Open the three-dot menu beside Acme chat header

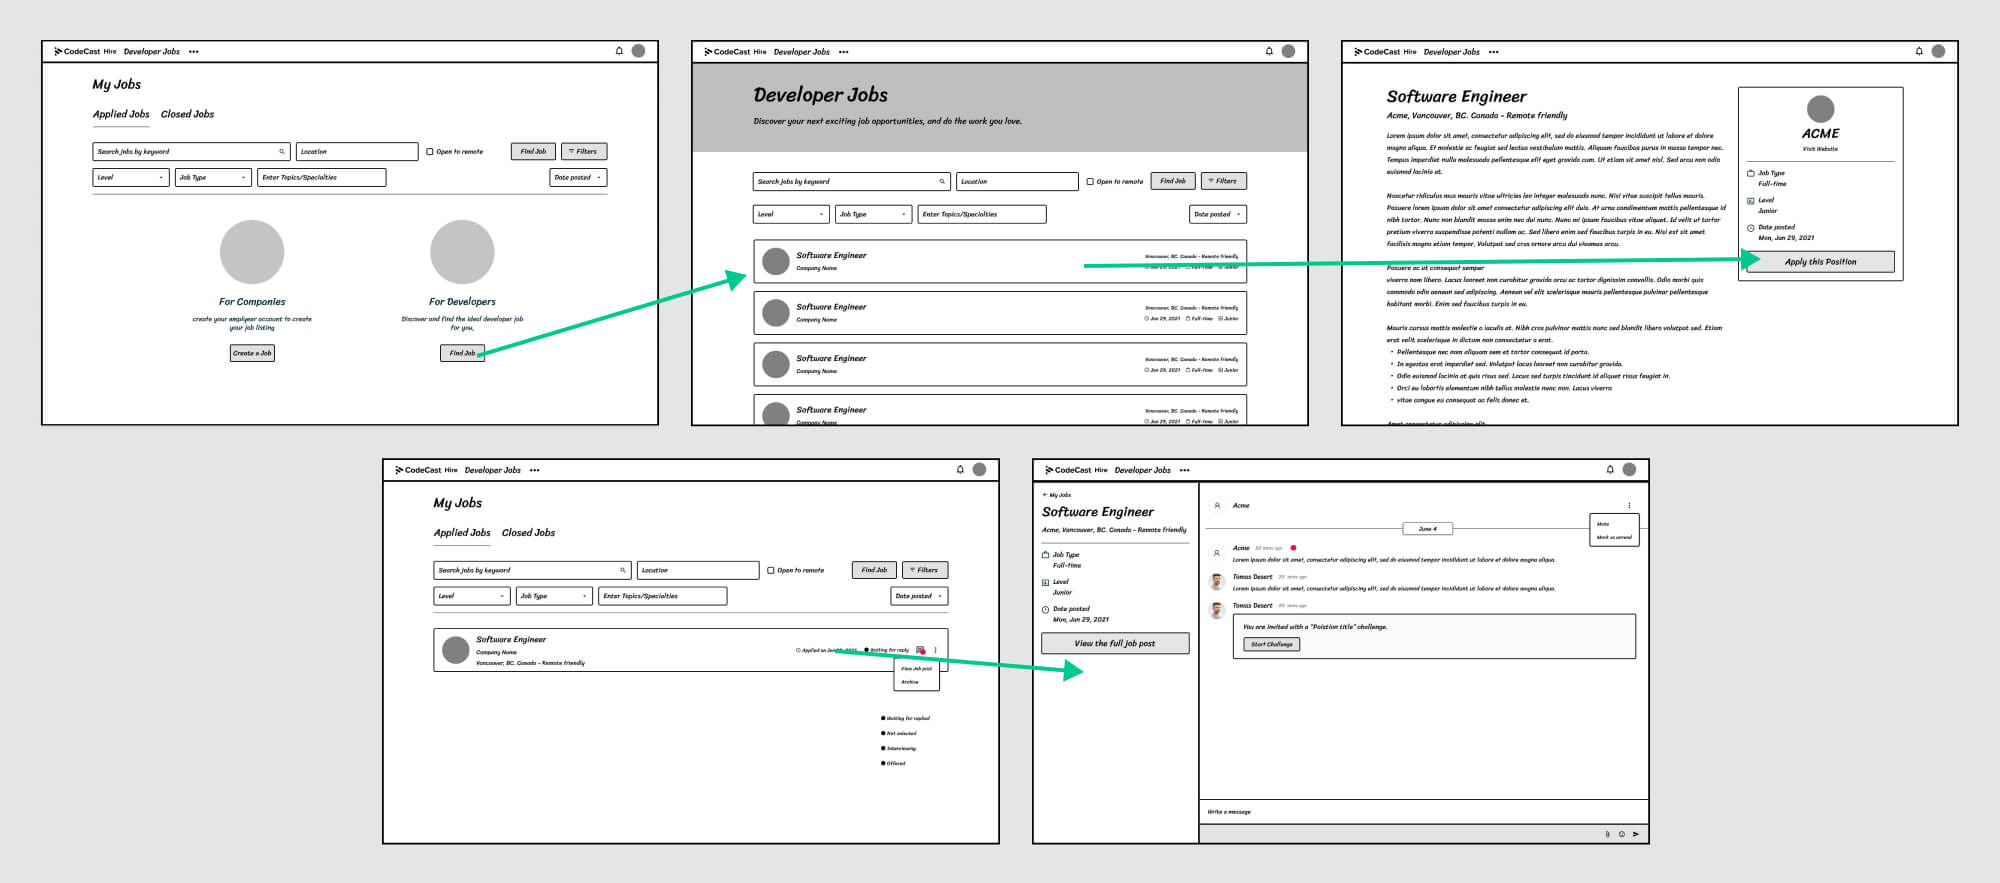coord(1629,506)
